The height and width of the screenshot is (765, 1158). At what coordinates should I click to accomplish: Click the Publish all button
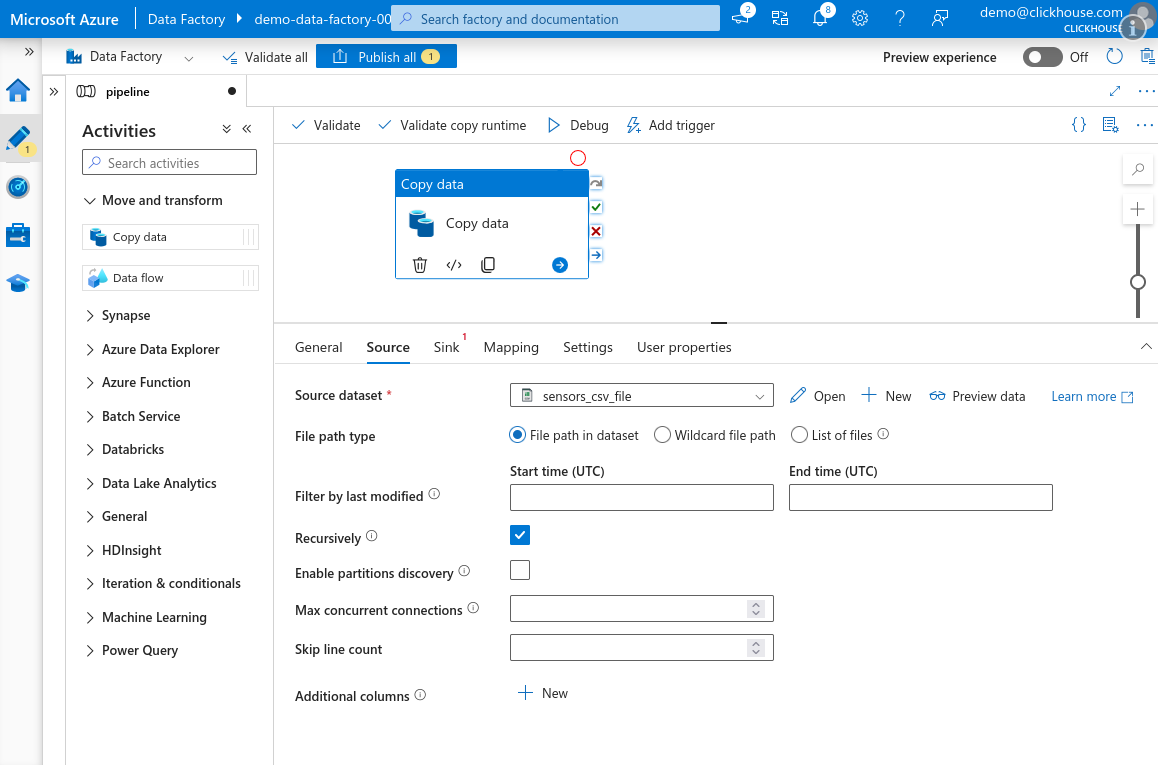(386, 57)
